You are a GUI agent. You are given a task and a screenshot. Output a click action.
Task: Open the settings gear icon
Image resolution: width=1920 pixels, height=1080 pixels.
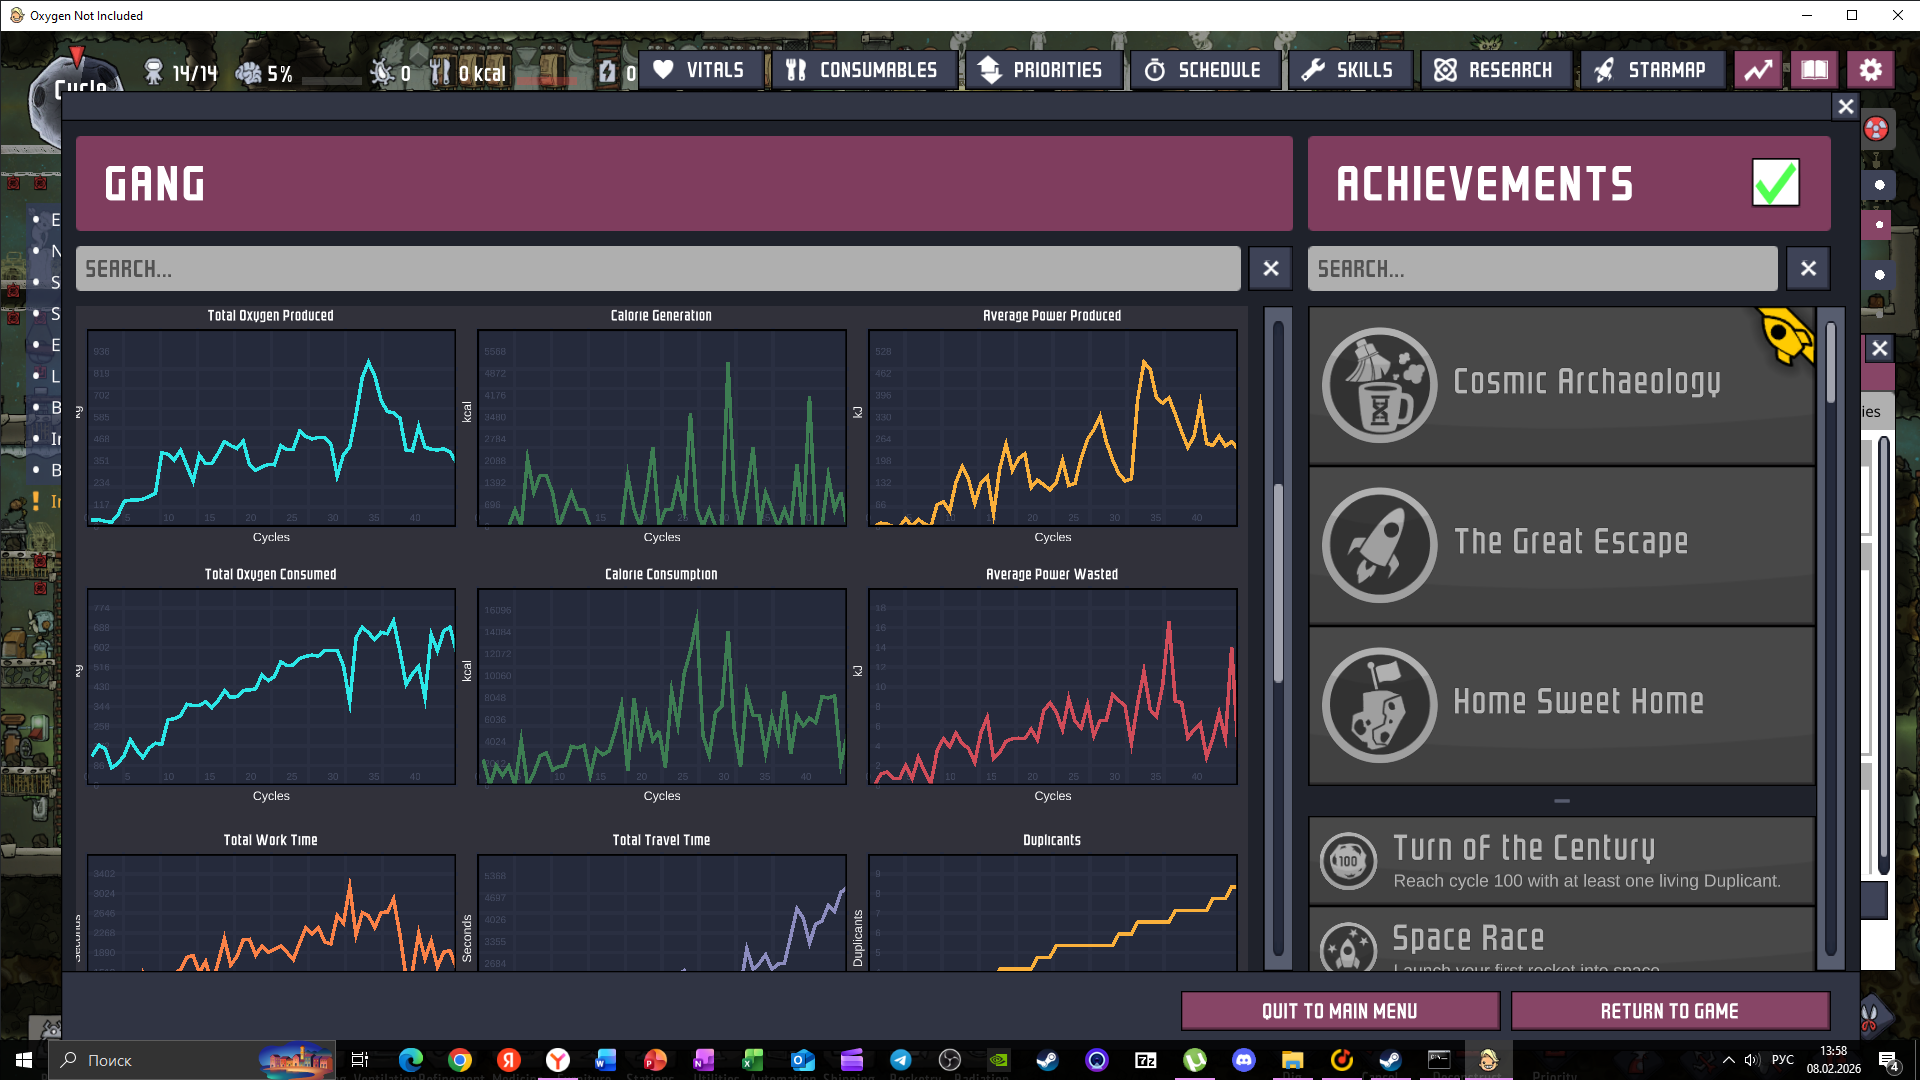[x=1870, y=70]
